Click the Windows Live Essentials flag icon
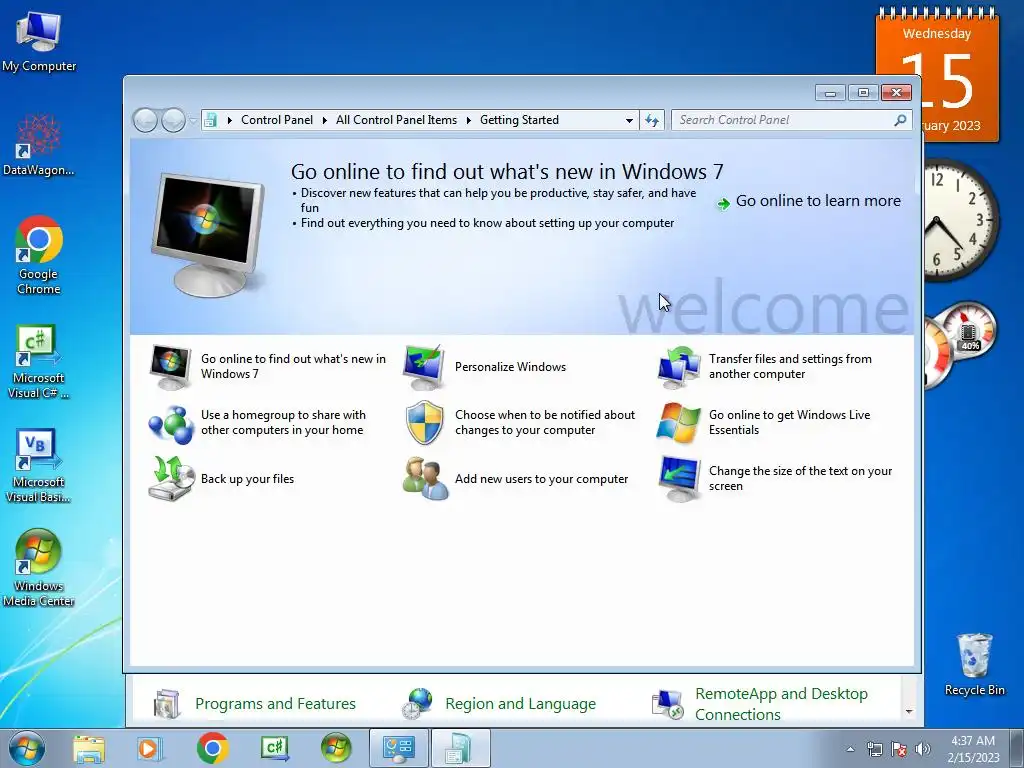This screenshot has height=768, width=1024. pyautogui.click(x=679, y=423)
